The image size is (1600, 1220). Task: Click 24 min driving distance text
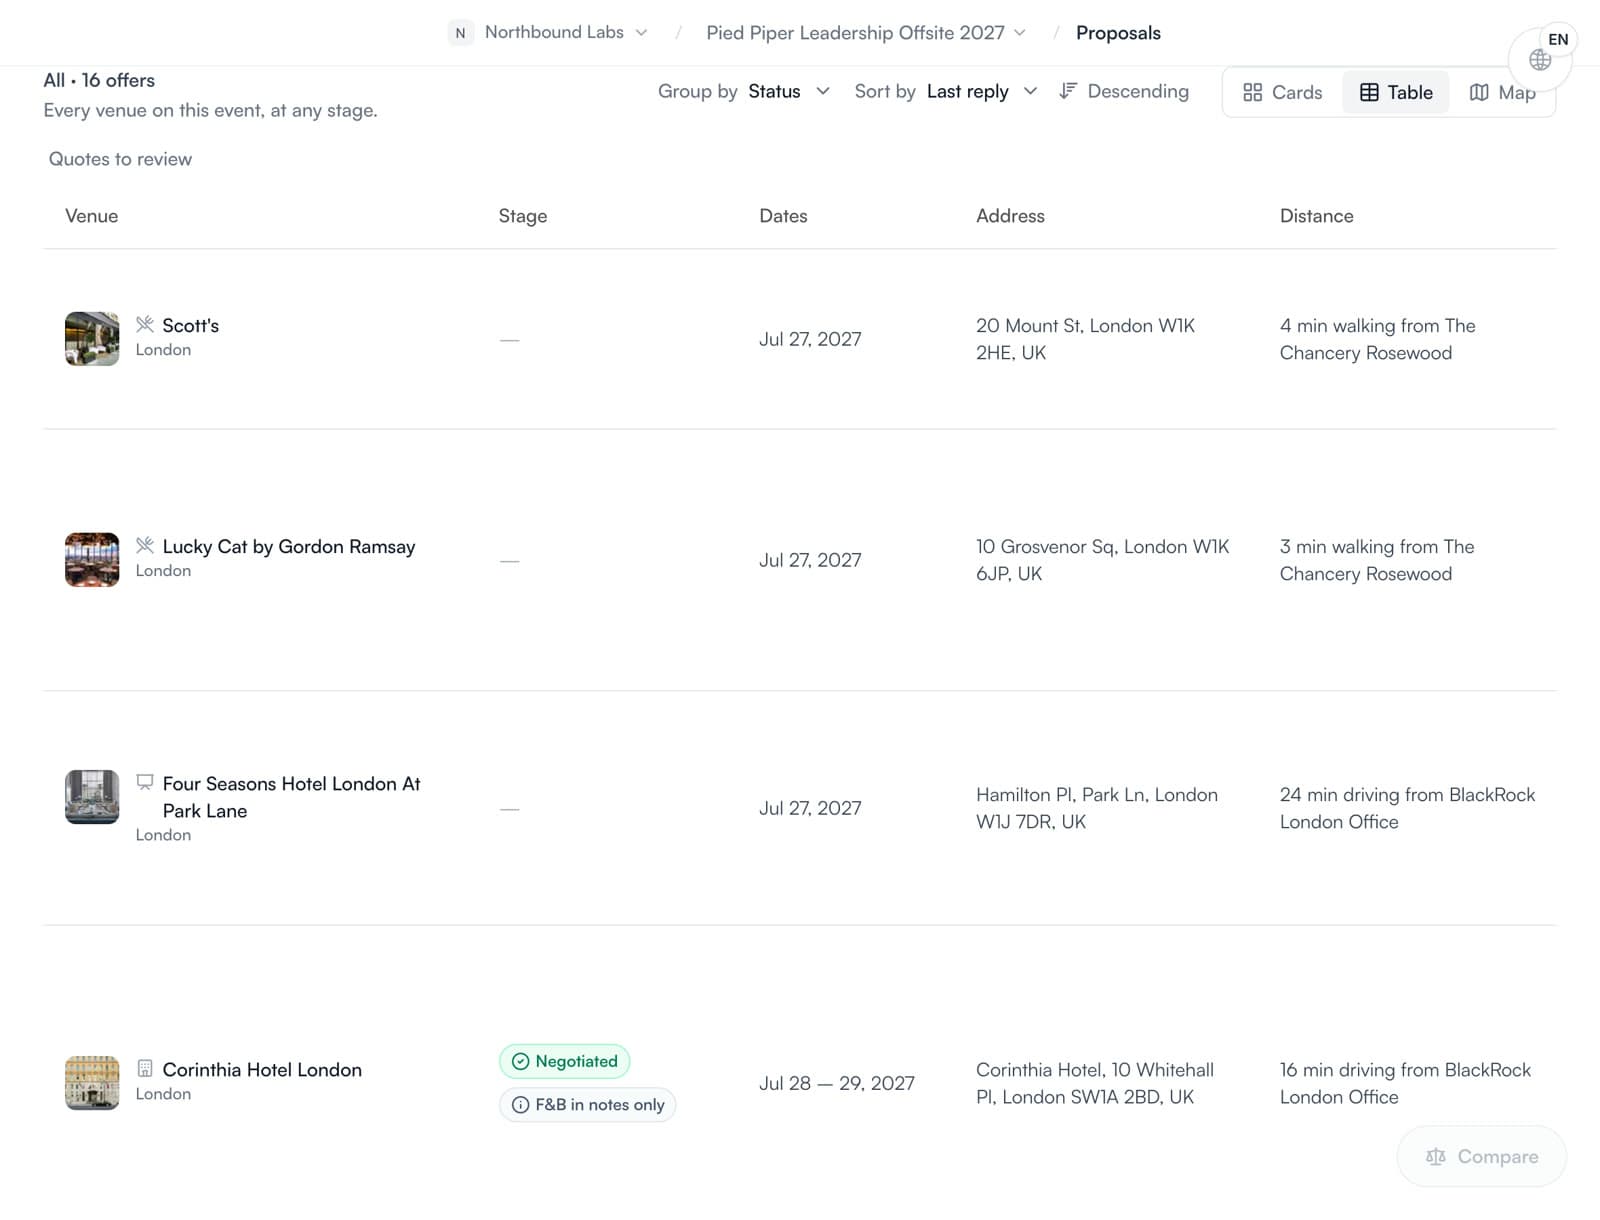[x=1407, y=808]
